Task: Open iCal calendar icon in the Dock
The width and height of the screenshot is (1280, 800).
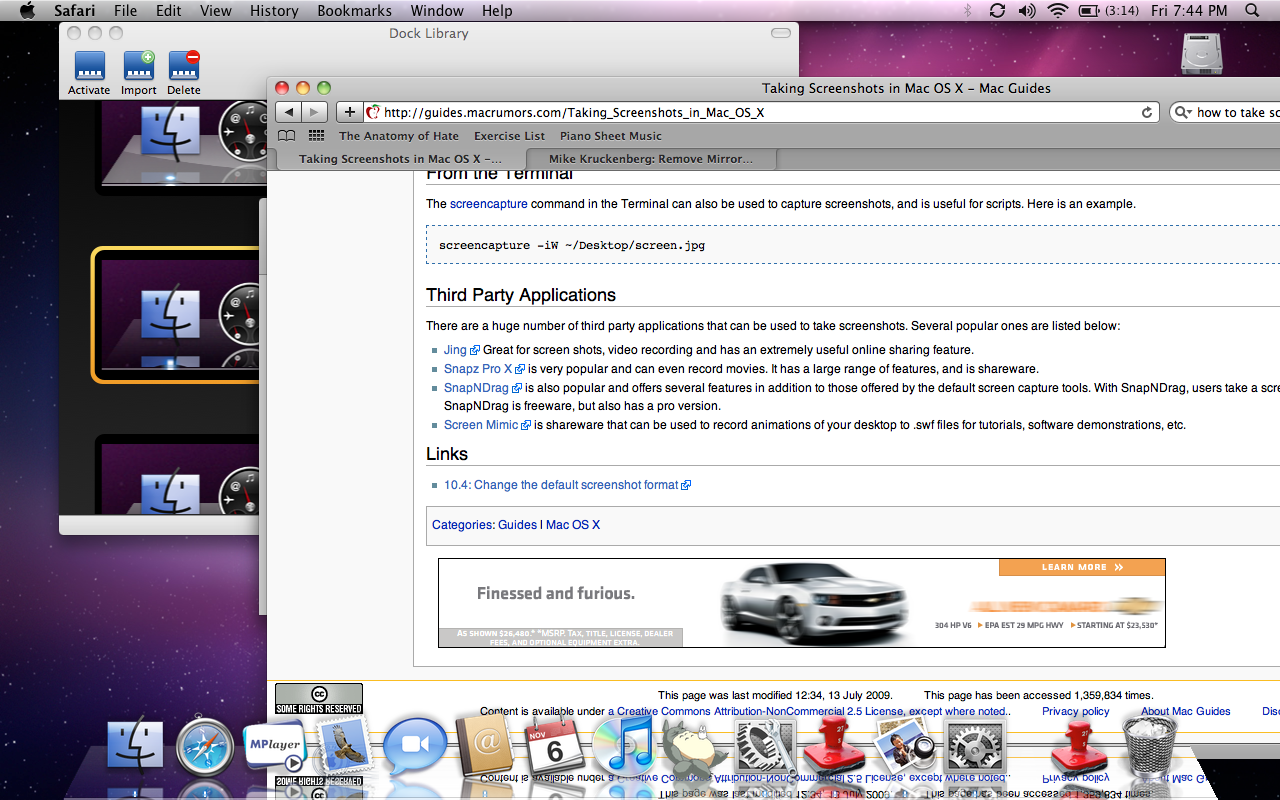Action: [554, 746]
